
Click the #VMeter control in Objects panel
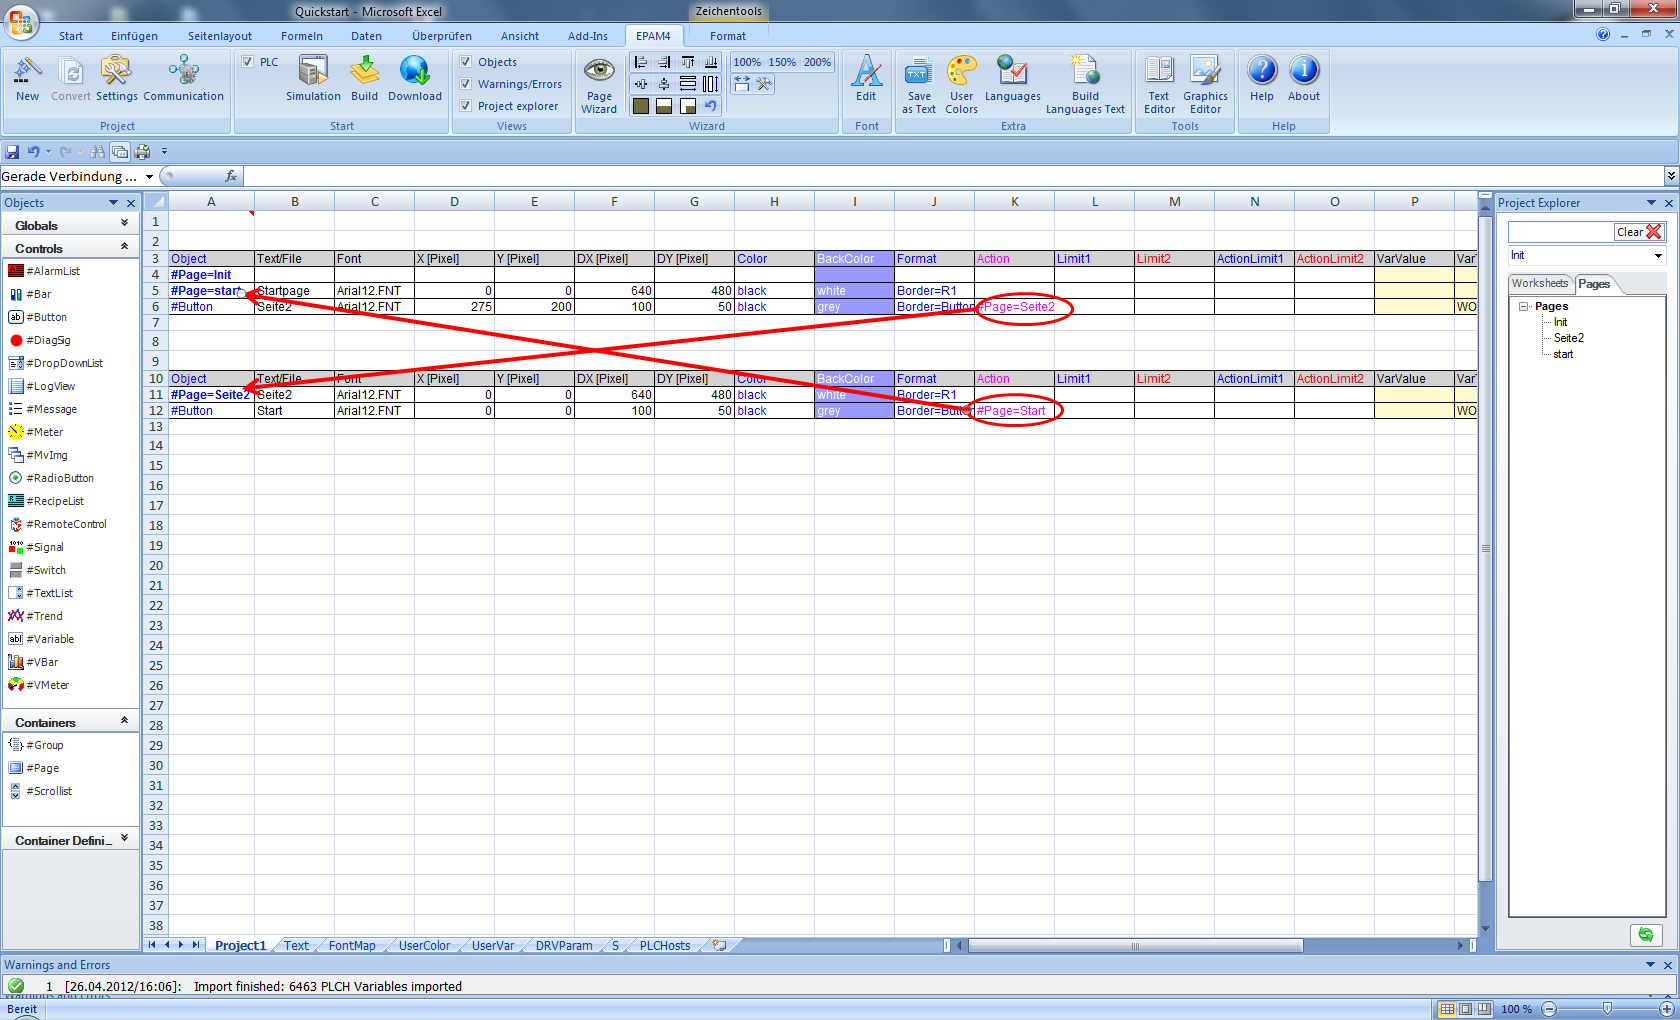pos(39,685)
